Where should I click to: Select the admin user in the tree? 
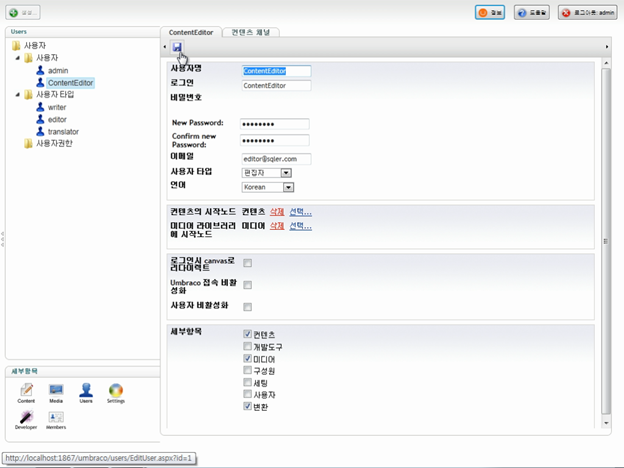click(58, 70)
